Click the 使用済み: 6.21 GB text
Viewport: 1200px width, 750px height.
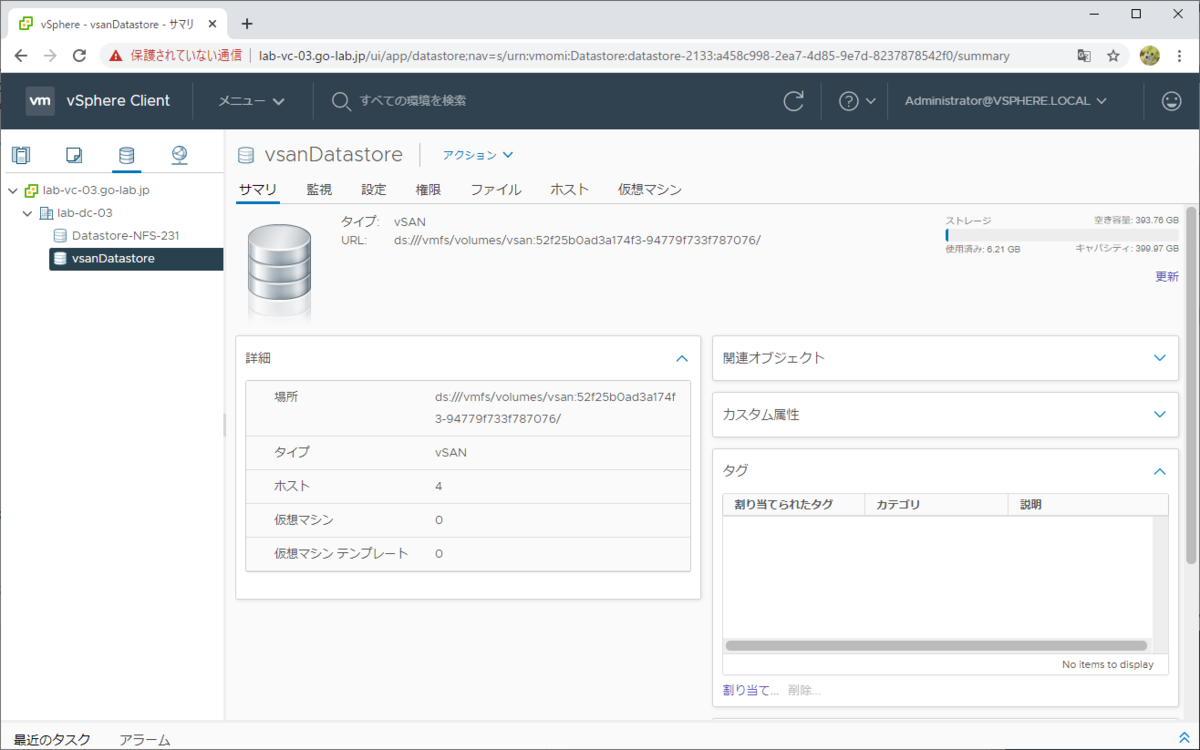pos(983,249)
